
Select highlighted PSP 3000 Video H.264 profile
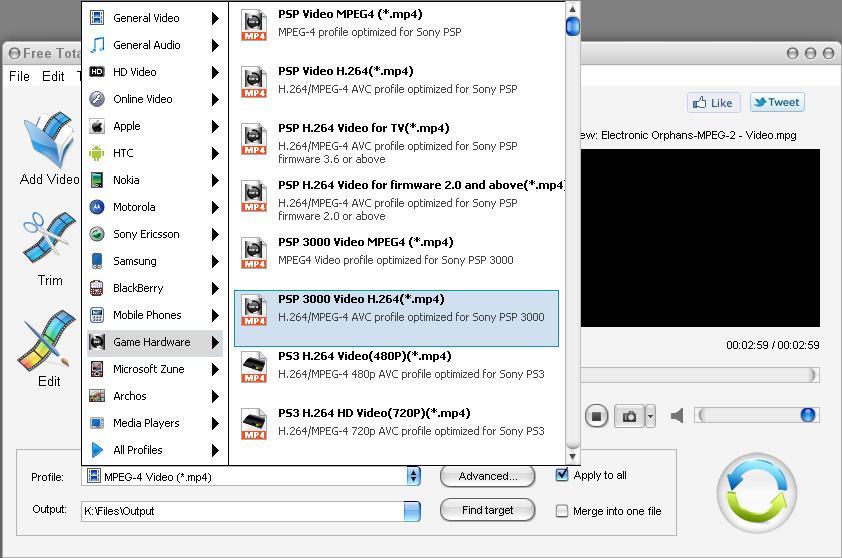point(396,318)
